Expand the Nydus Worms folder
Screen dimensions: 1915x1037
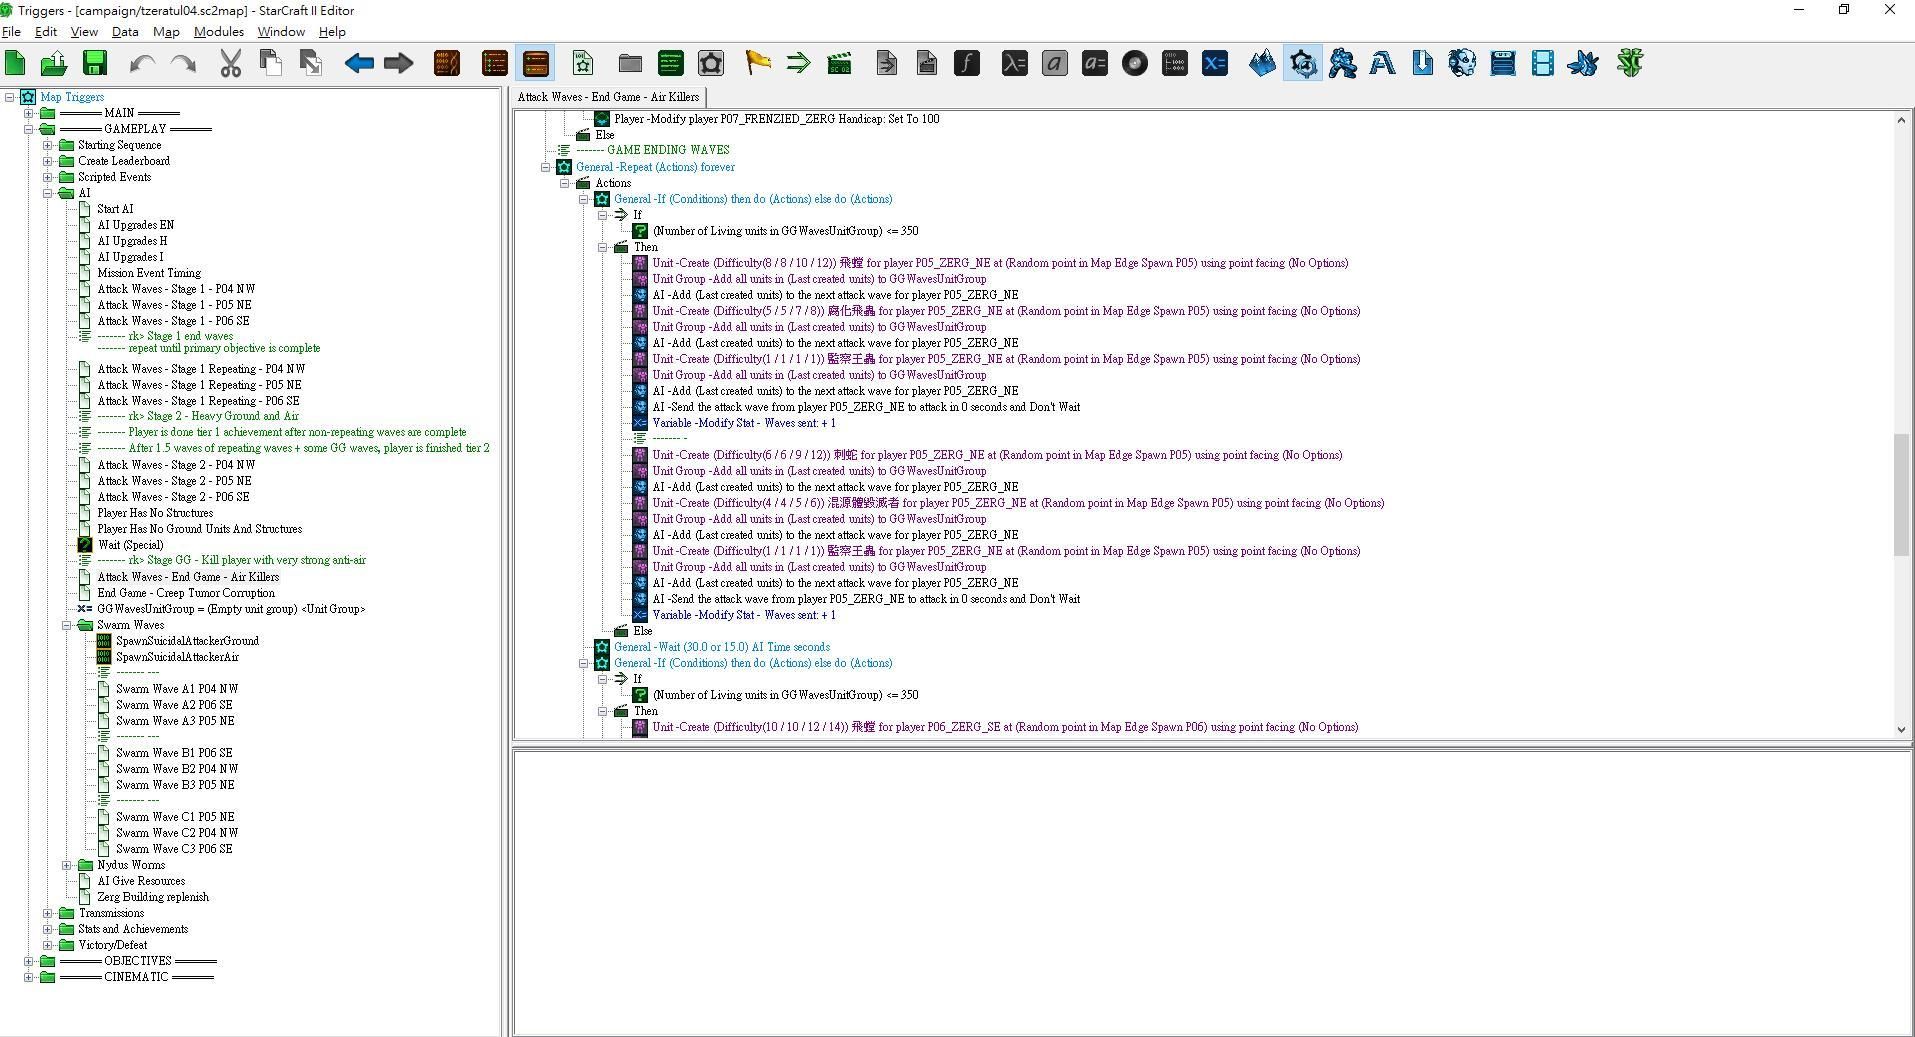[67, 865]
